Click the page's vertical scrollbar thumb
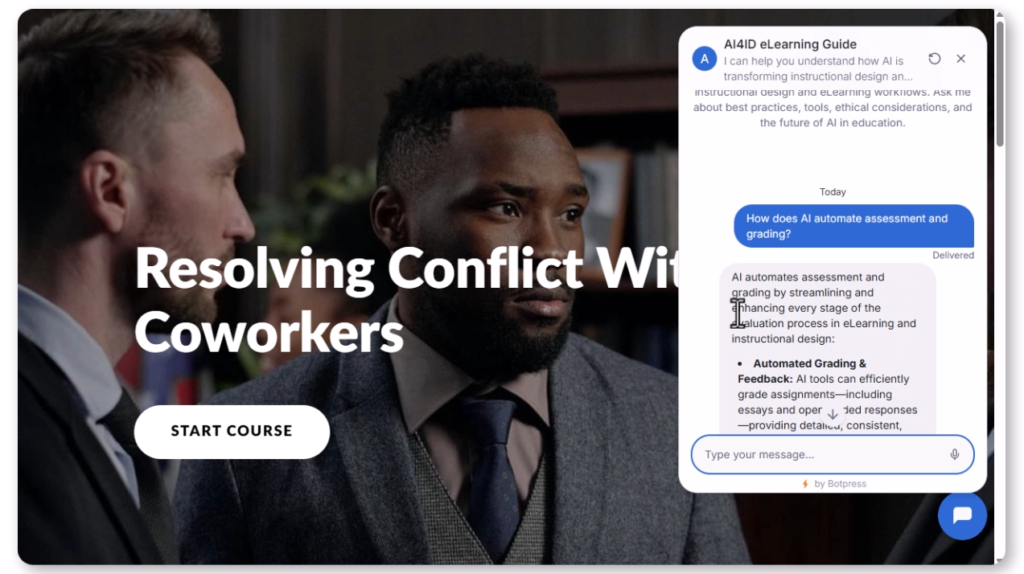The width and height of the screenshot is (1024, 574). pos(1000,82)
